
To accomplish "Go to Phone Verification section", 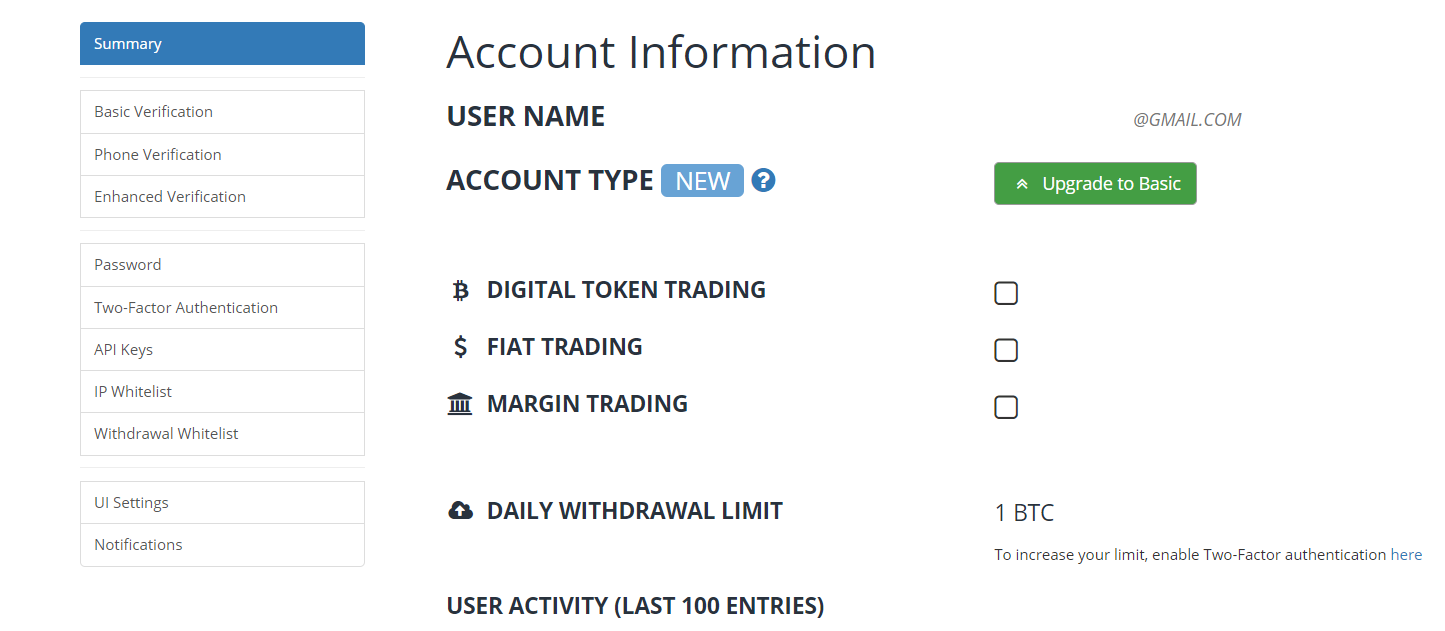I will point(222,155).
